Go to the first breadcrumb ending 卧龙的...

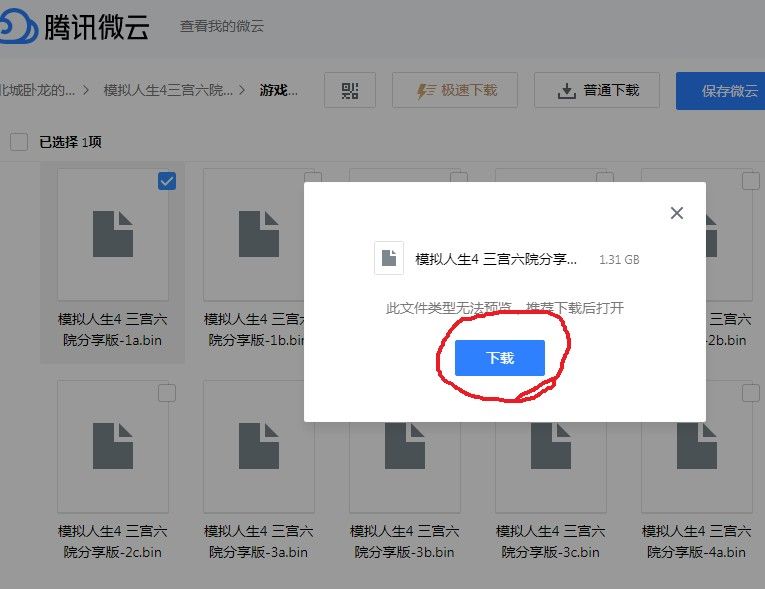tap(38, 90)
